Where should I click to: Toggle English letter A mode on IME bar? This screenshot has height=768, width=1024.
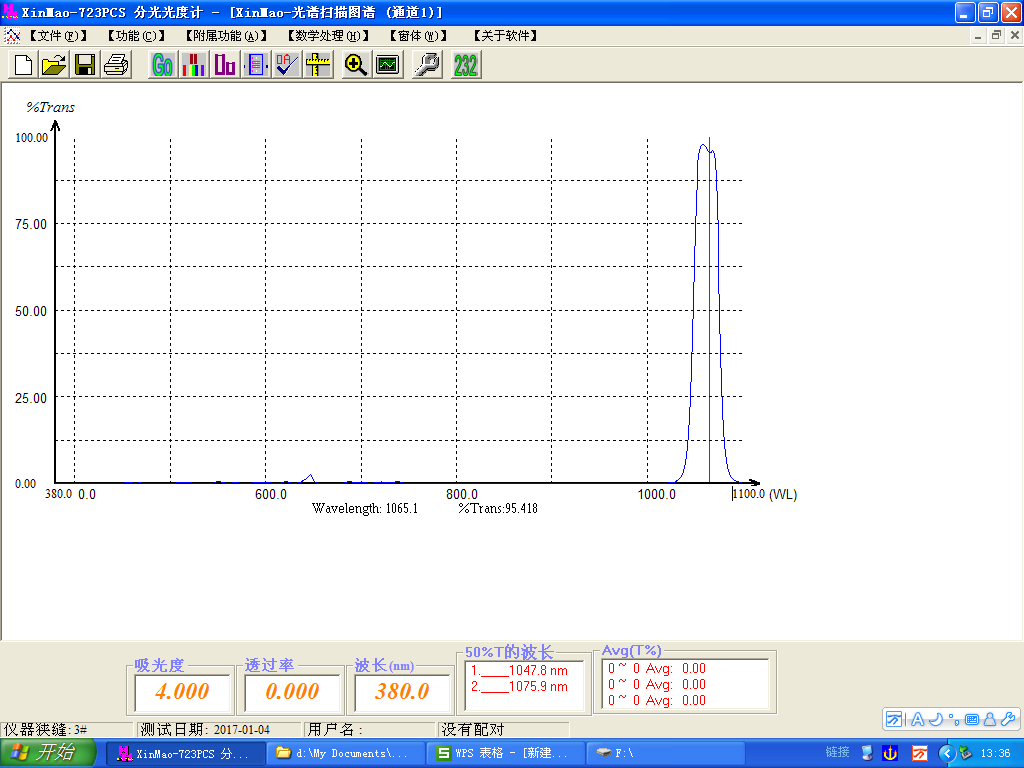pyautogui.click(x=918, y=719)
